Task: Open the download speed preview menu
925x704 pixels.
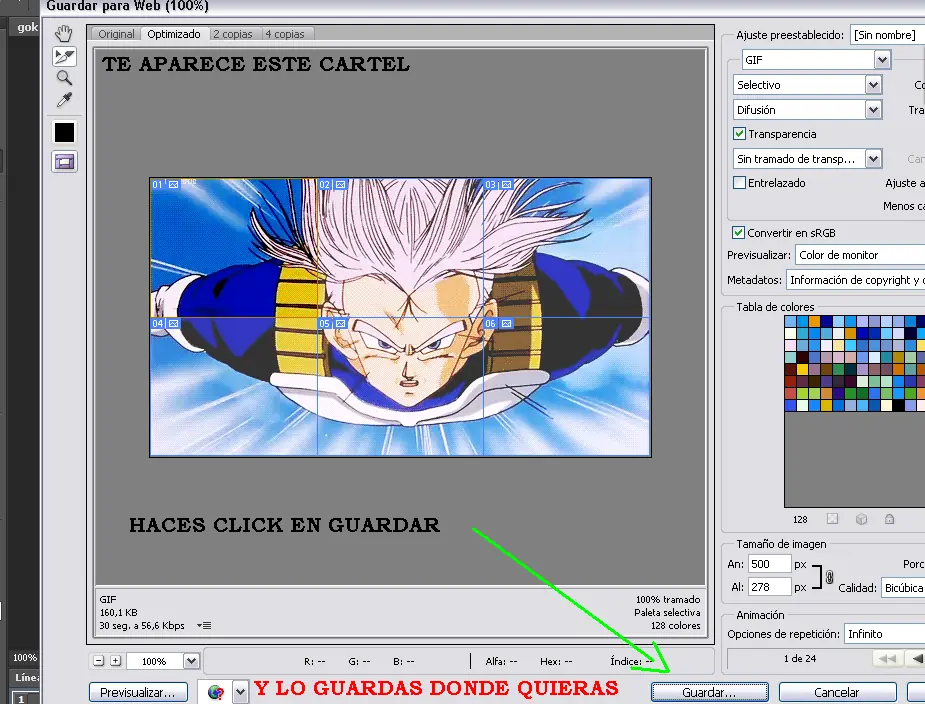Action: coord(204,626)
